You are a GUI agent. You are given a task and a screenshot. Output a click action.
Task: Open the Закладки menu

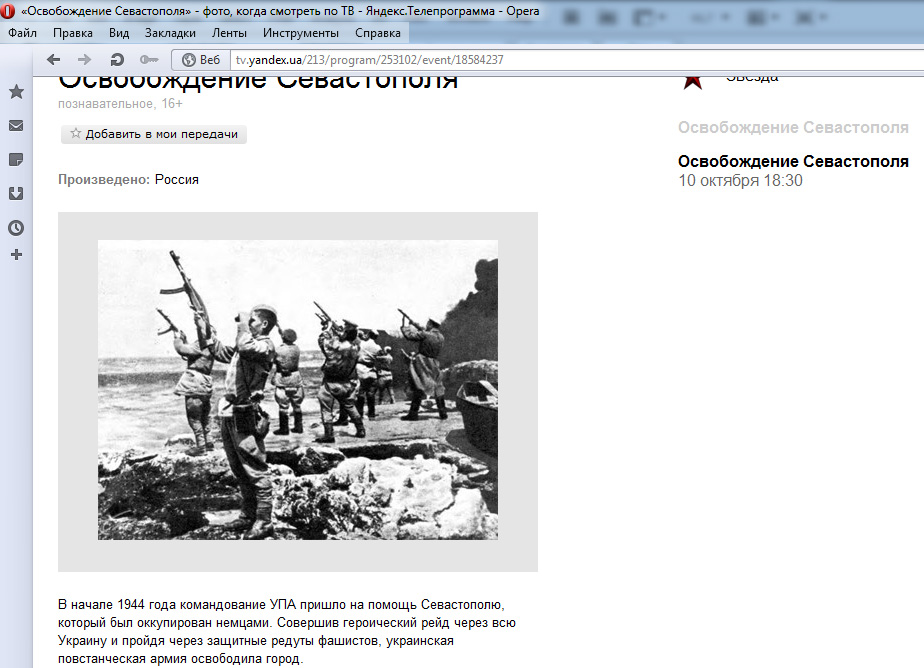tap(170, 33)
